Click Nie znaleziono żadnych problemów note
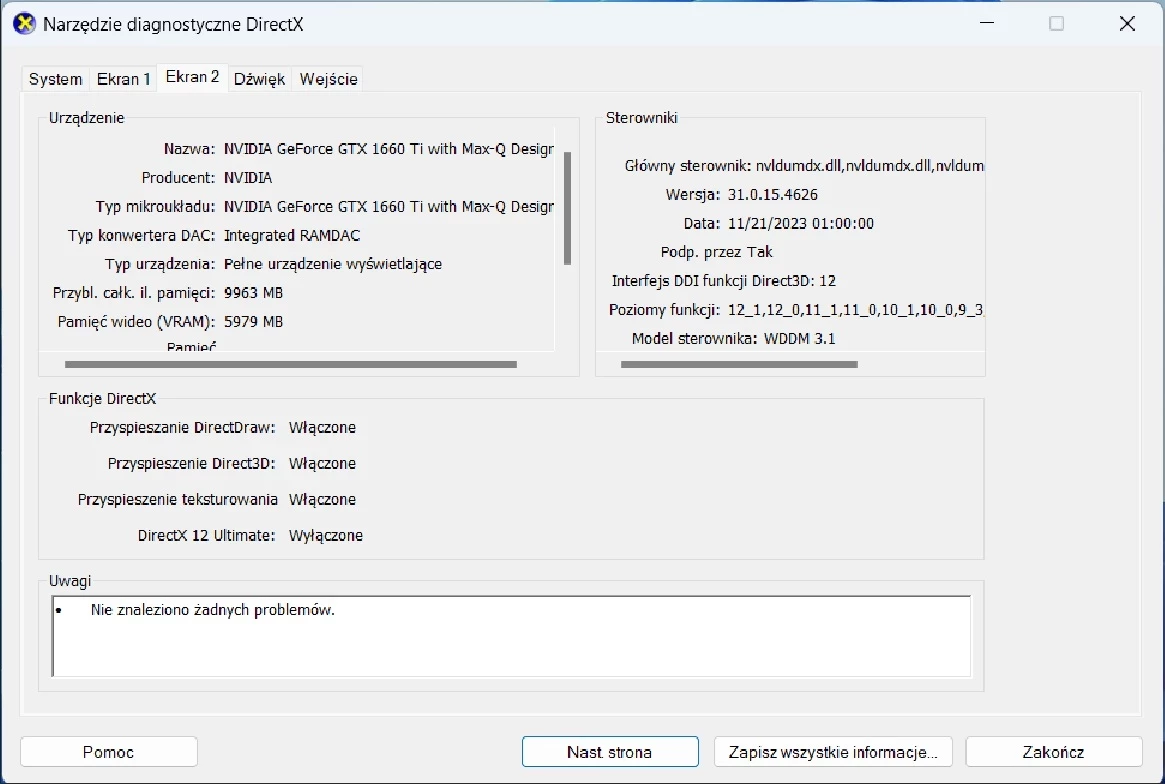 click(212, 610)
